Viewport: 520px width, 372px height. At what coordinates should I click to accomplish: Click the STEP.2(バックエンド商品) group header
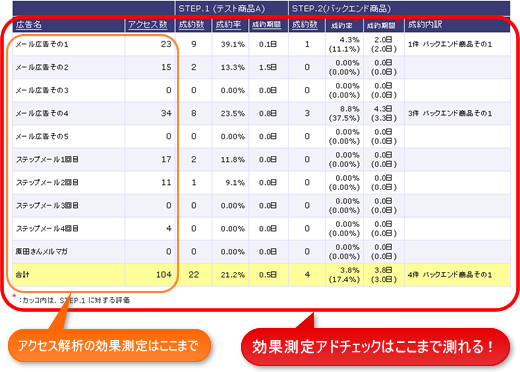tap(341, 9)
